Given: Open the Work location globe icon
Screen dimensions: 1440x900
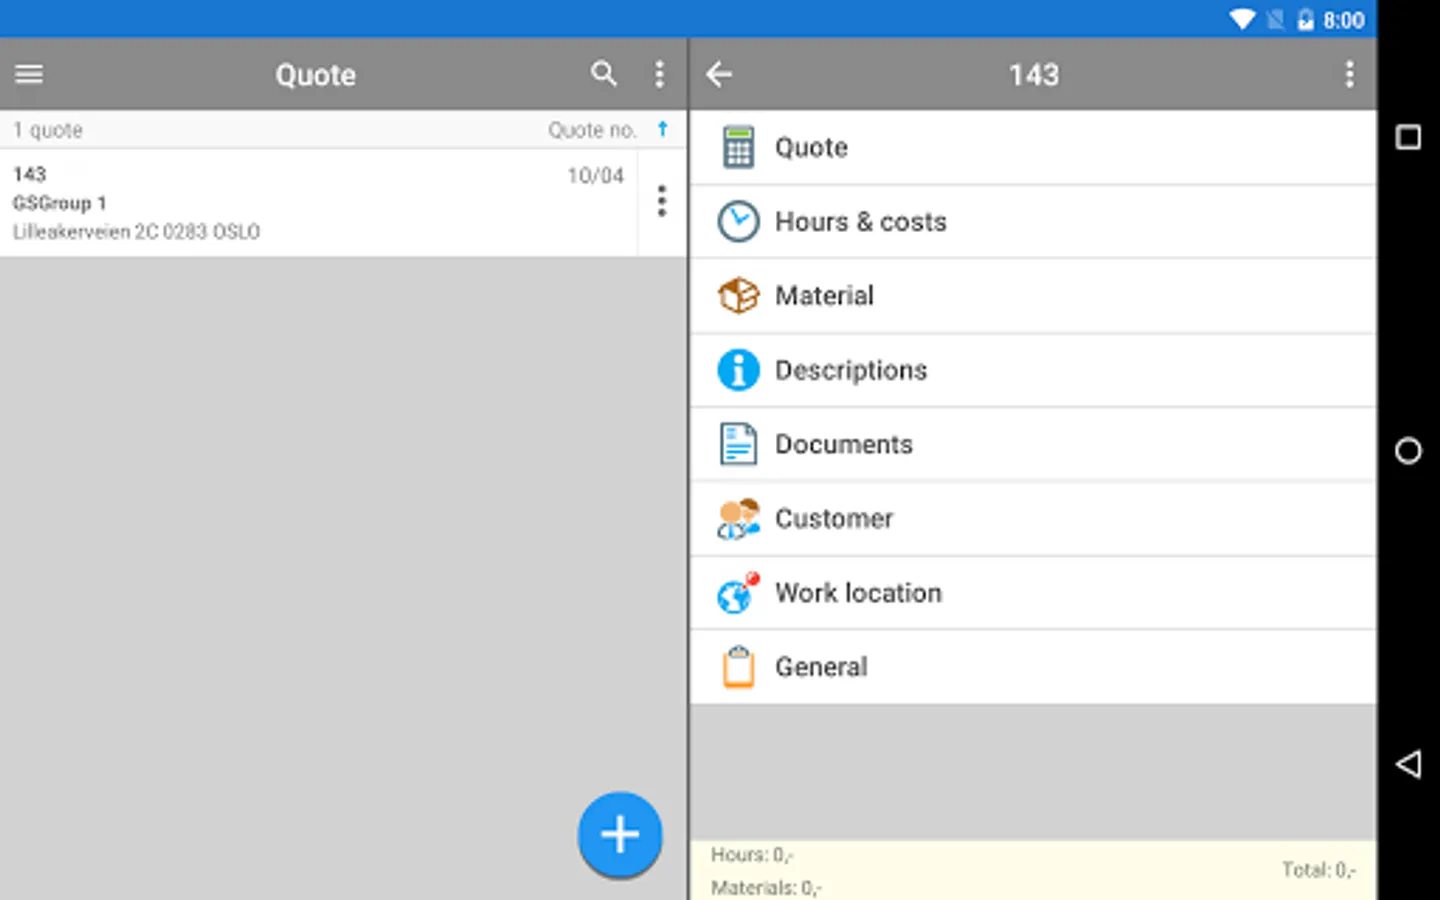Looking at the screenshot, I should coord(738,593).
